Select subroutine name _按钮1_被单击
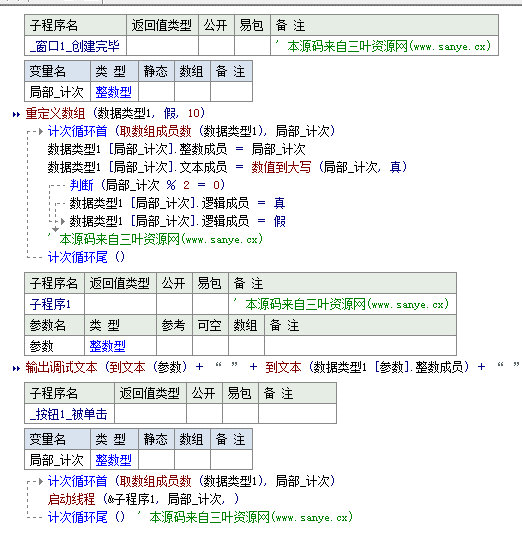 [69, 414]
